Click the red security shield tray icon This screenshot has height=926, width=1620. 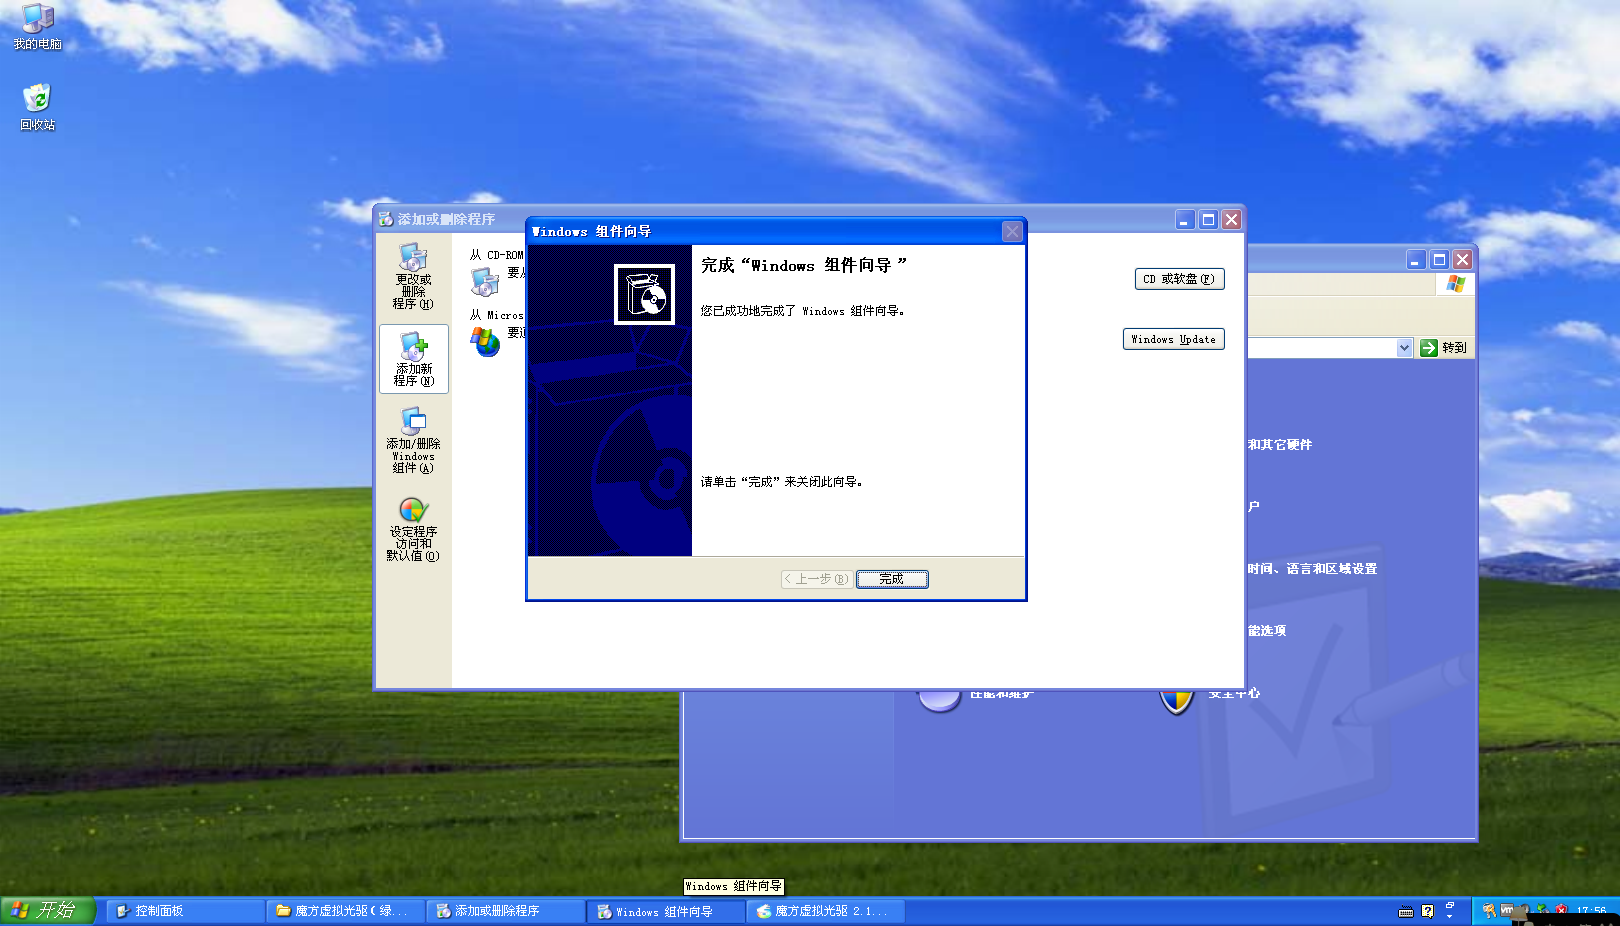coord(1561,910)
